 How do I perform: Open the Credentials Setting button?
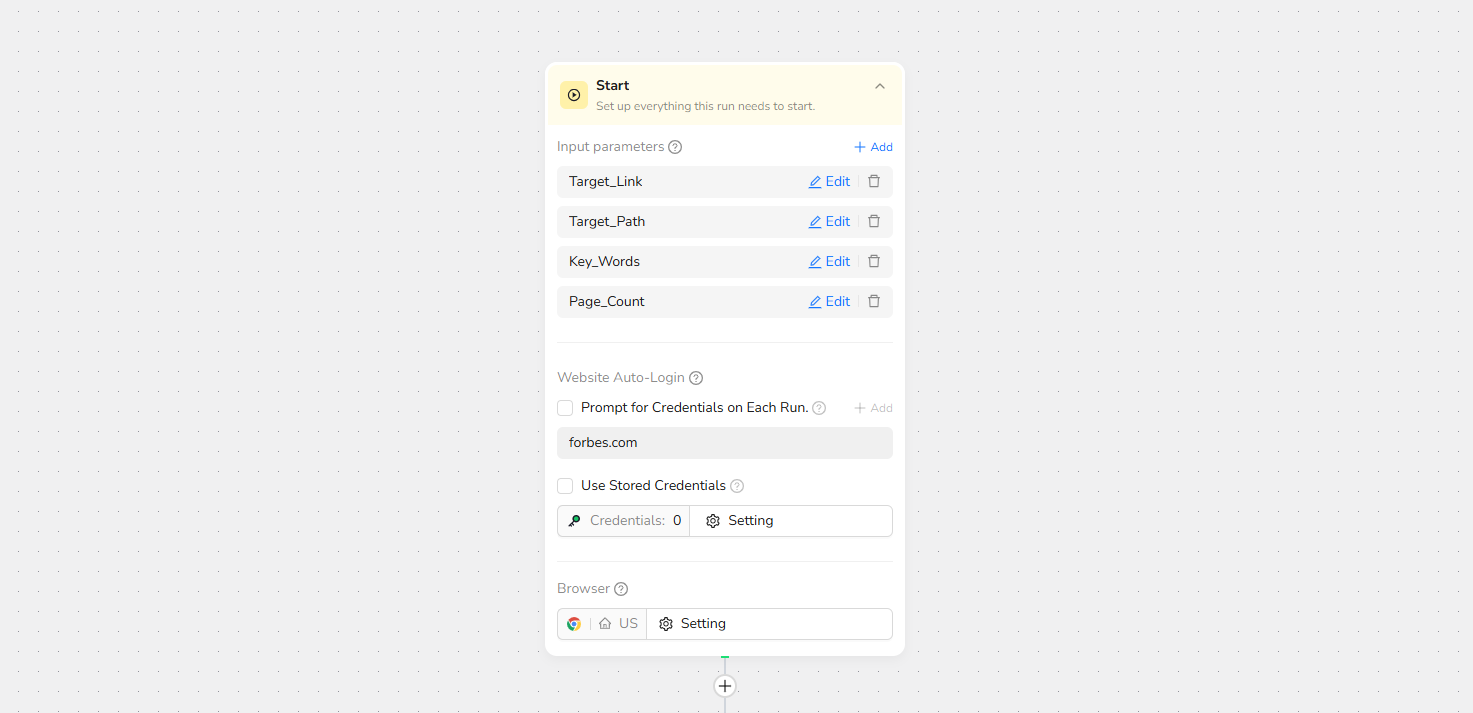(791, 521)
